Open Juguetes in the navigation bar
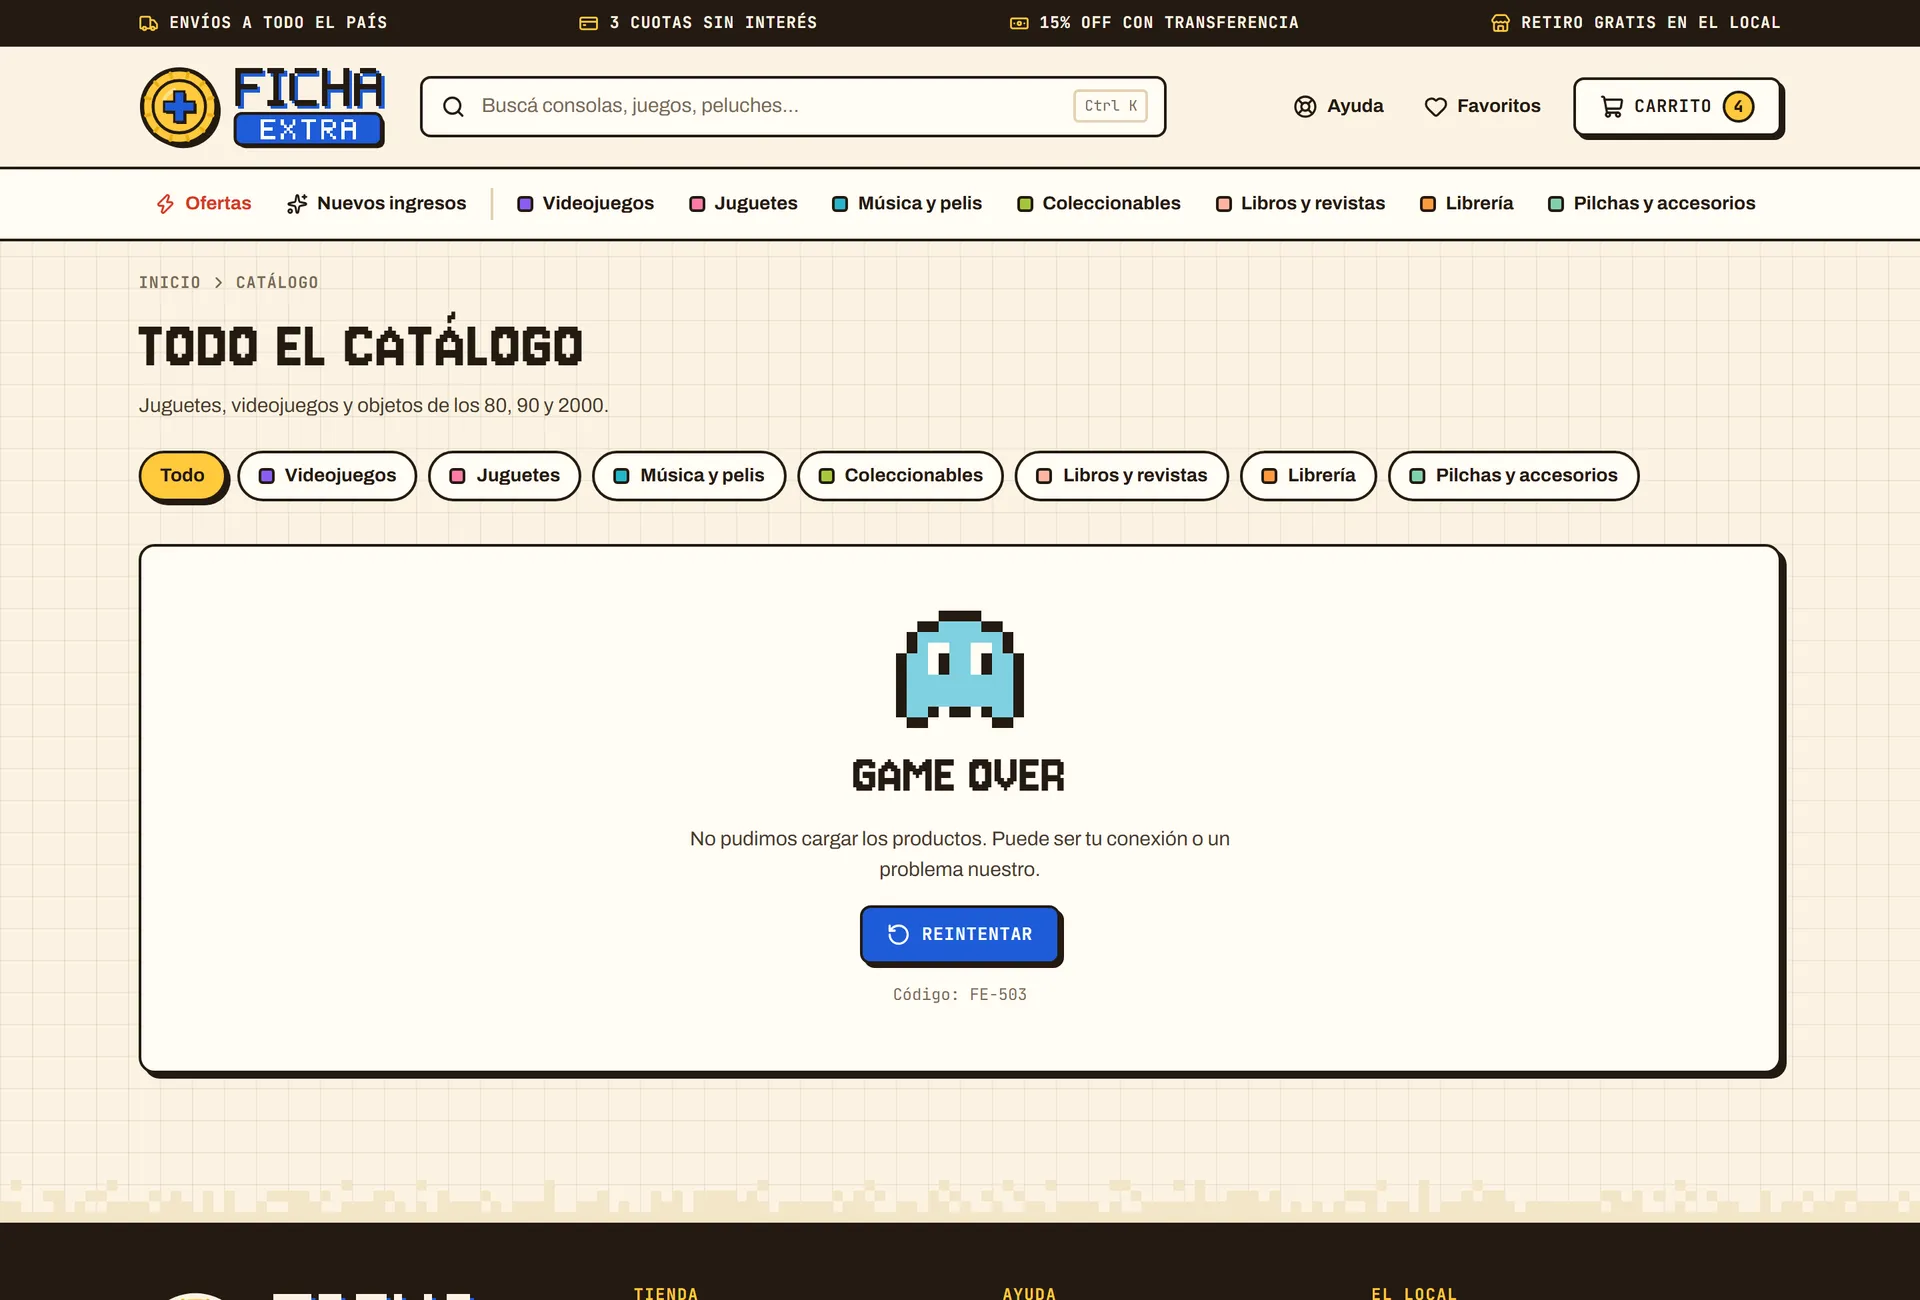The image size is (1920, 1300). (743, 204)
